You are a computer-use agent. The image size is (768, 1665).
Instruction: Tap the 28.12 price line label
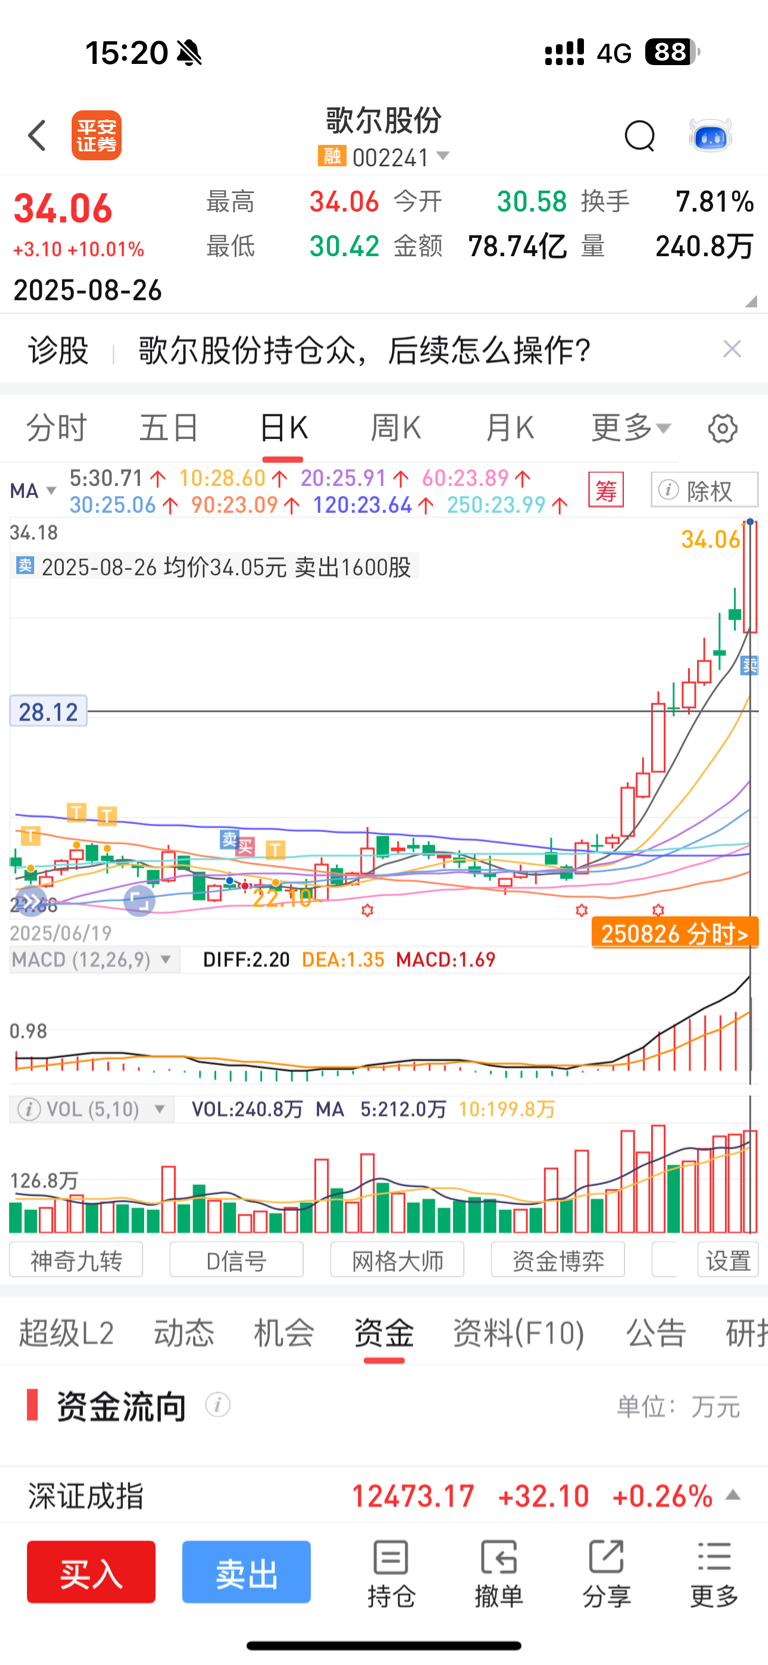pyautogui.click(x=48, y=712)
